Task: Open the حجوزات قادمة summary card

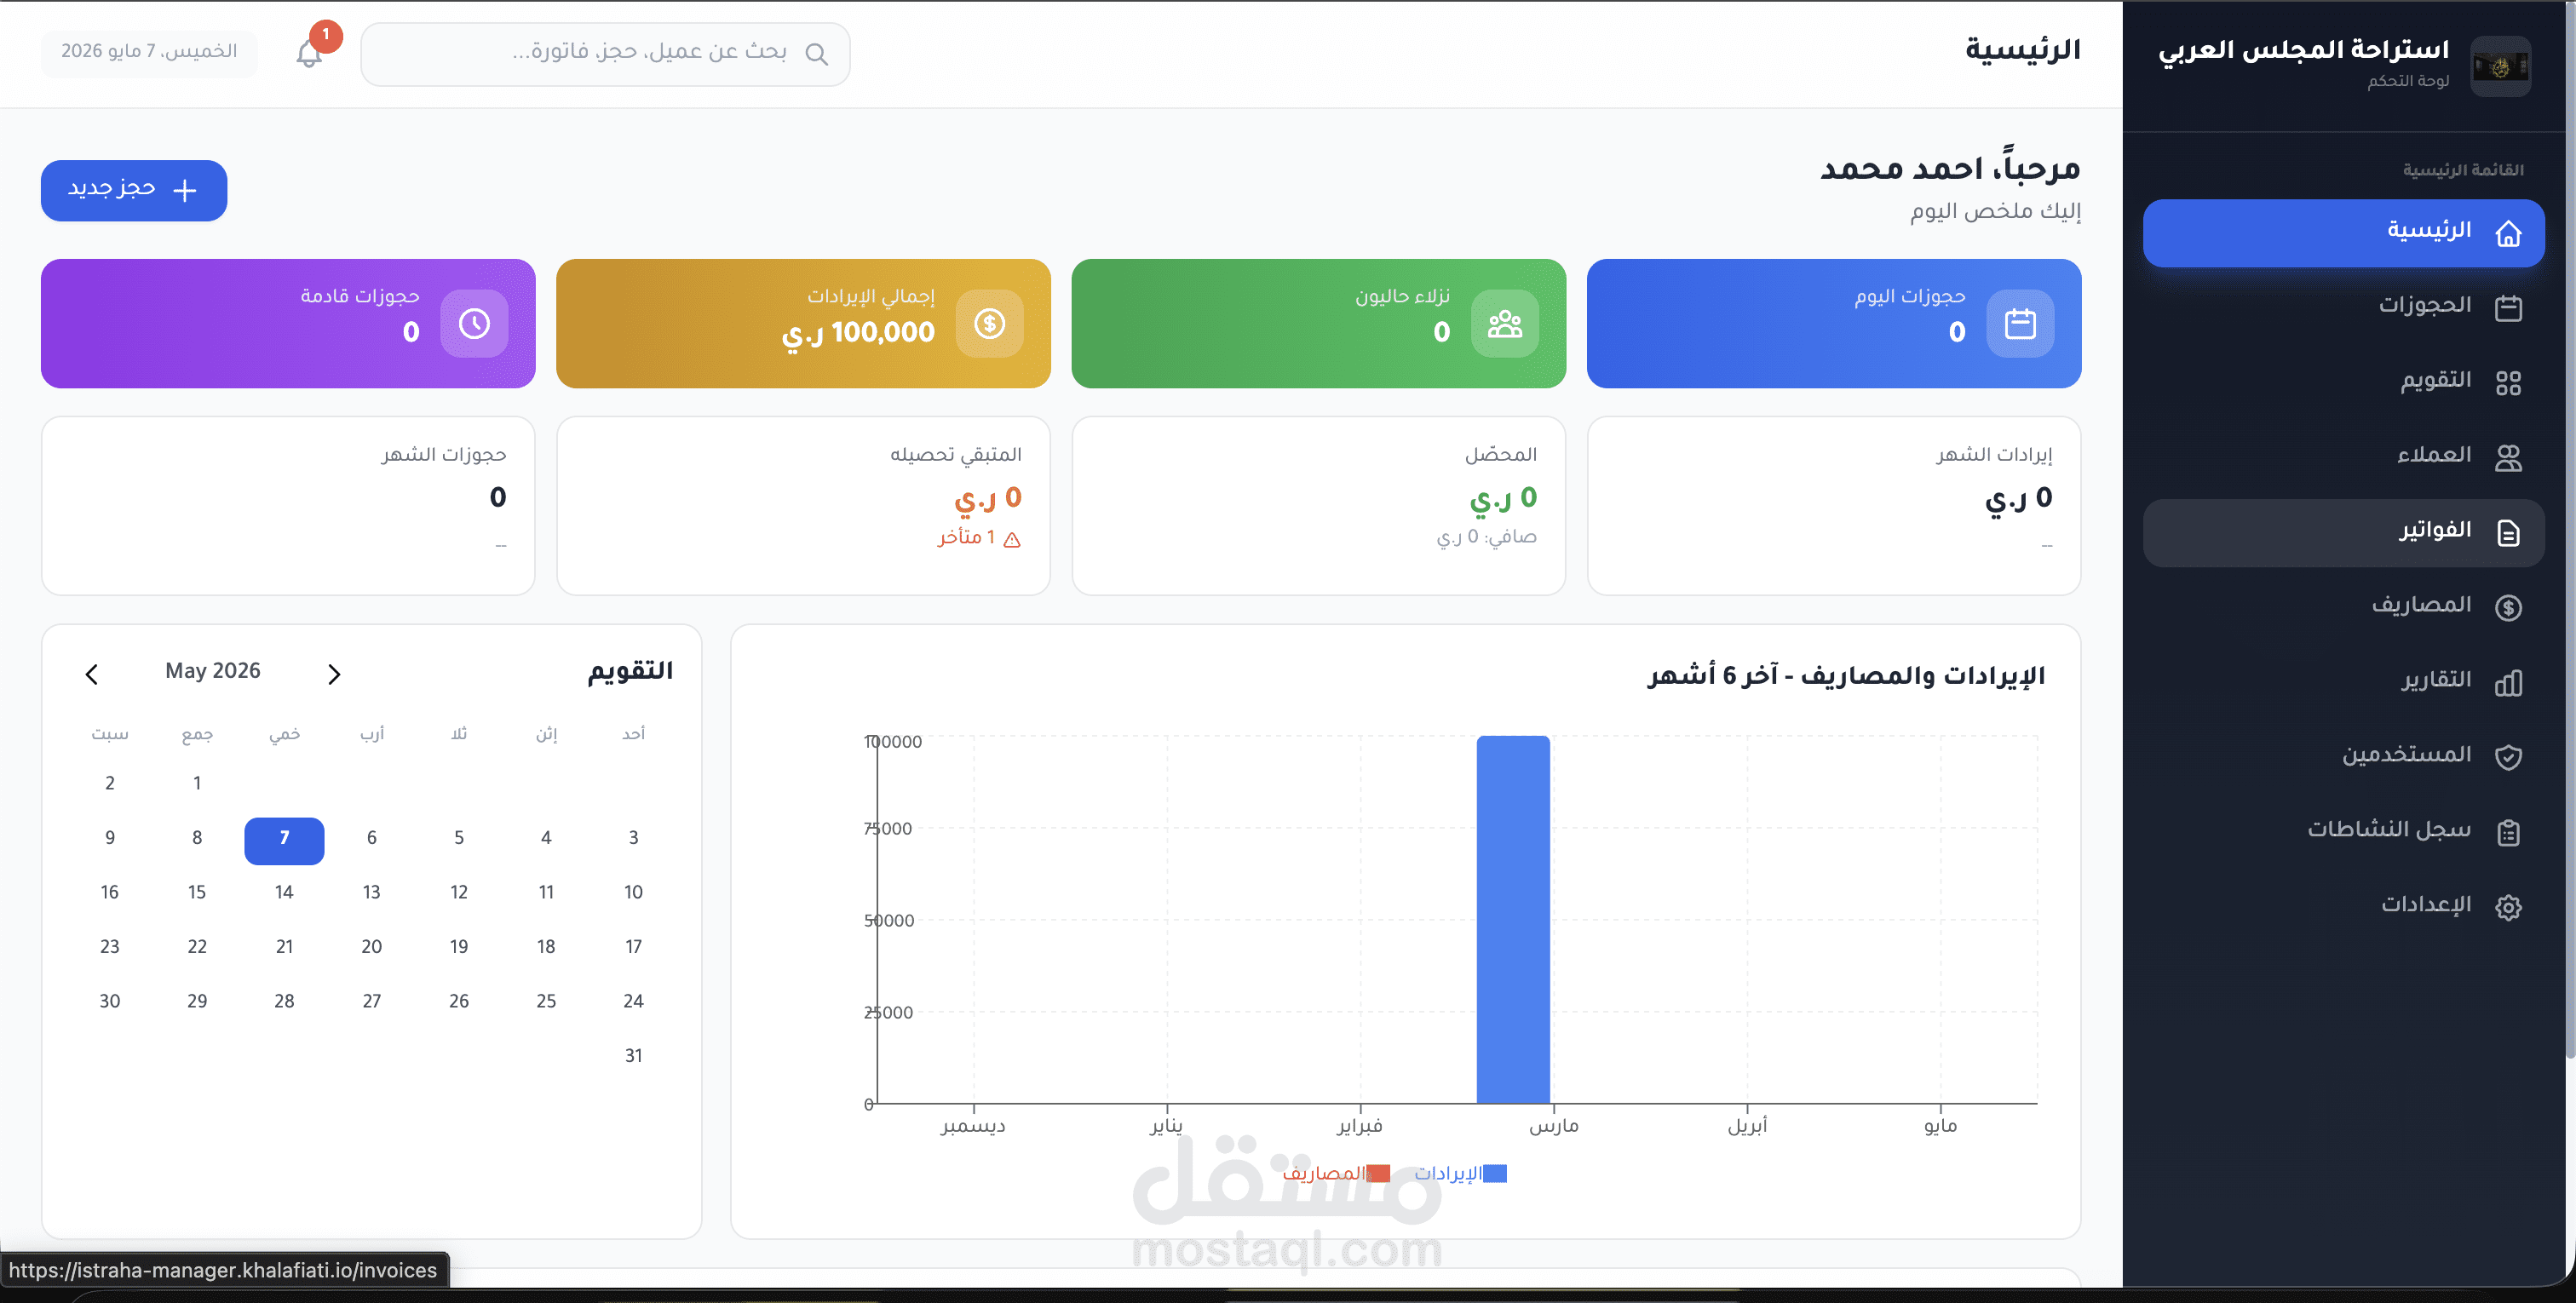Action: [x=288, y=323]
